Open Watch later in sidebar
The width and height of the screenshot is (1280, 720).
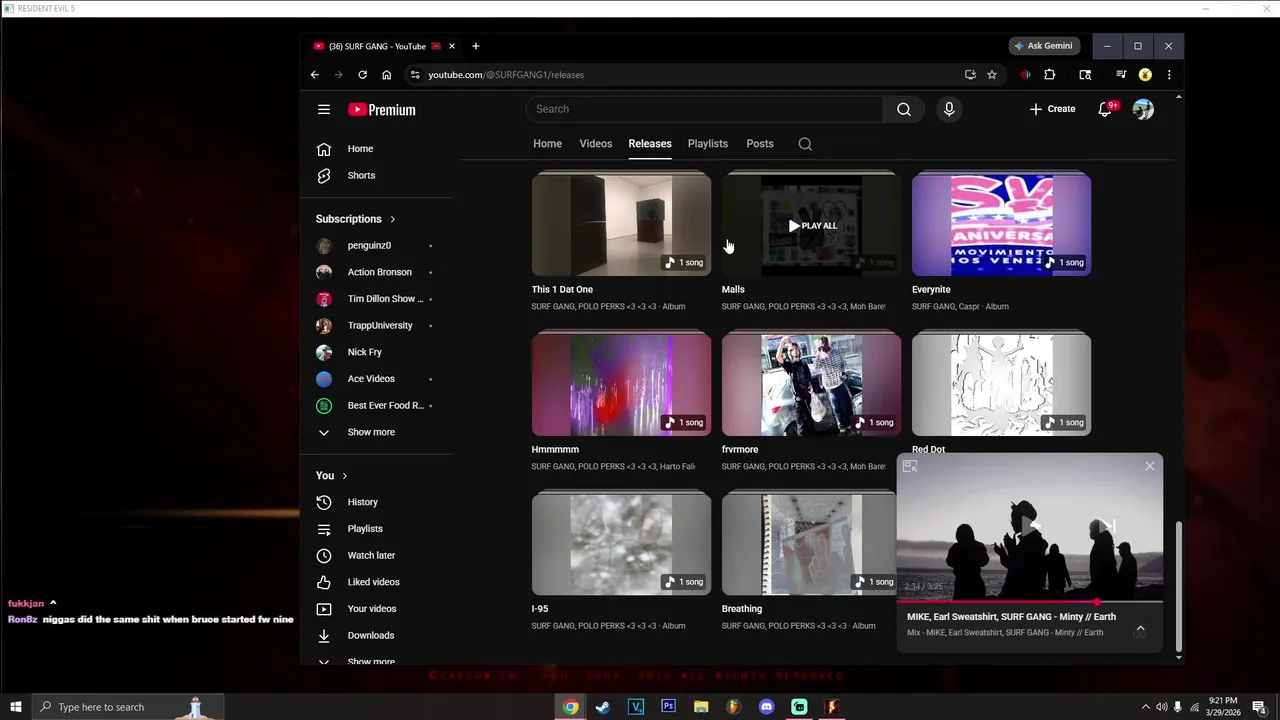point(378,556)
